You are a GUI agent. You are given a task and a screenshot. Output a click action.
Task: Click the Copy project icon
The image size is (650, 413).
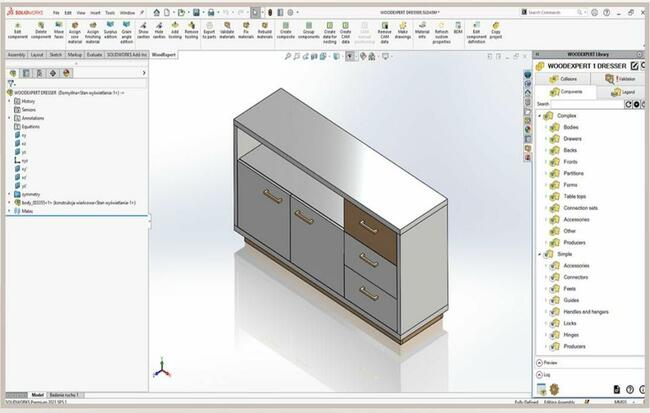click(x=496, y=31)
